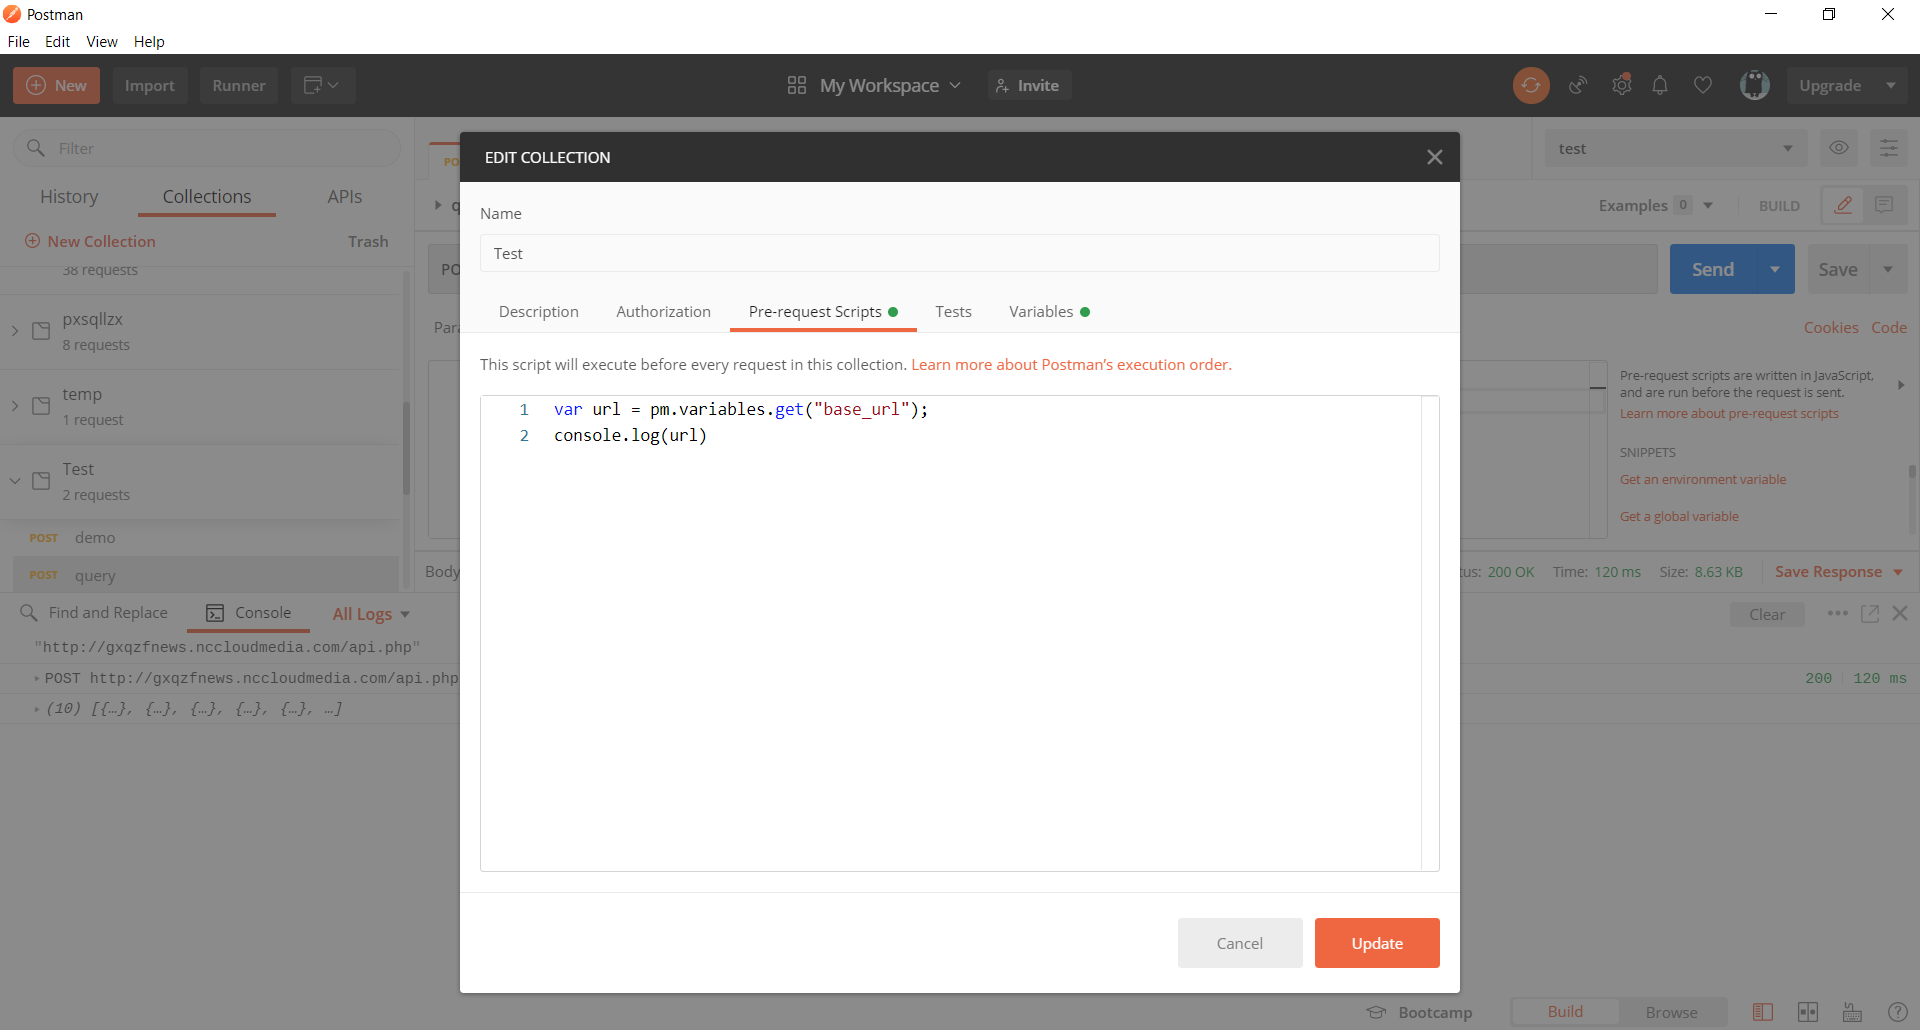
Task: Expand the POST request log entry
Action: tap(37, 678)
